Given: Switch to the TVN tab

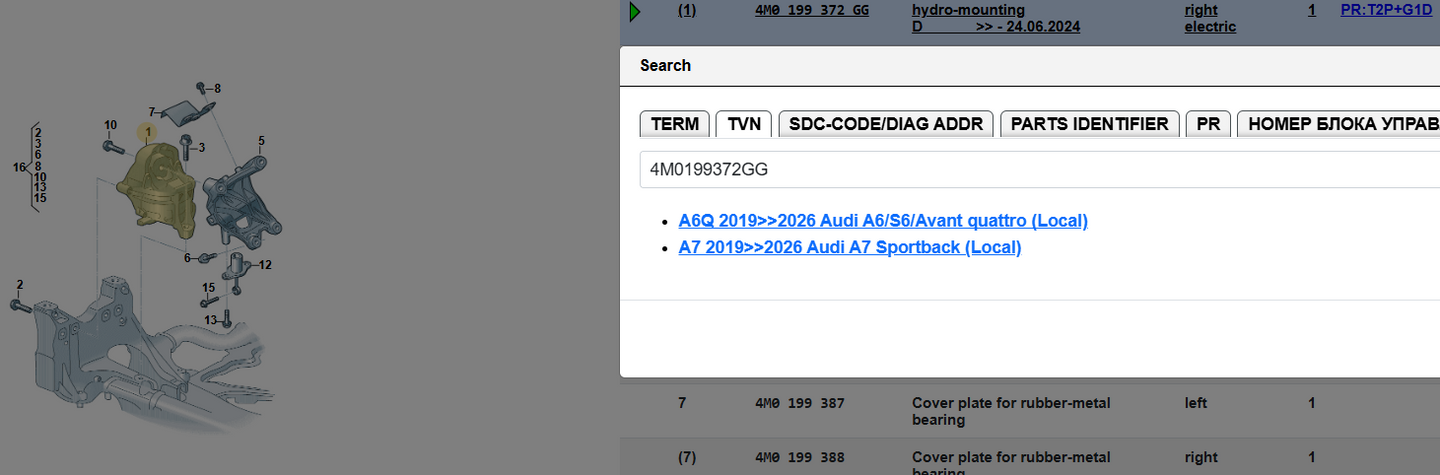Looking at the screenshot, I should tap(744, 124).
